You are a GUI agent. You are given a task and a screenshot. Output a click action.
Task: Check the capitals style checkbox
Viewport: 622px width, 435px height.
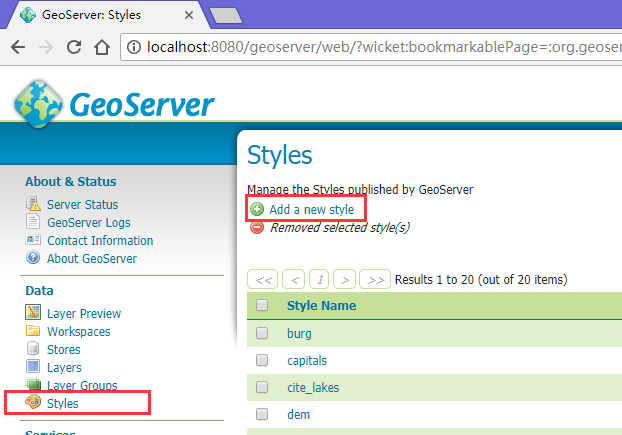pyautogui.click(x=262, y=360)
